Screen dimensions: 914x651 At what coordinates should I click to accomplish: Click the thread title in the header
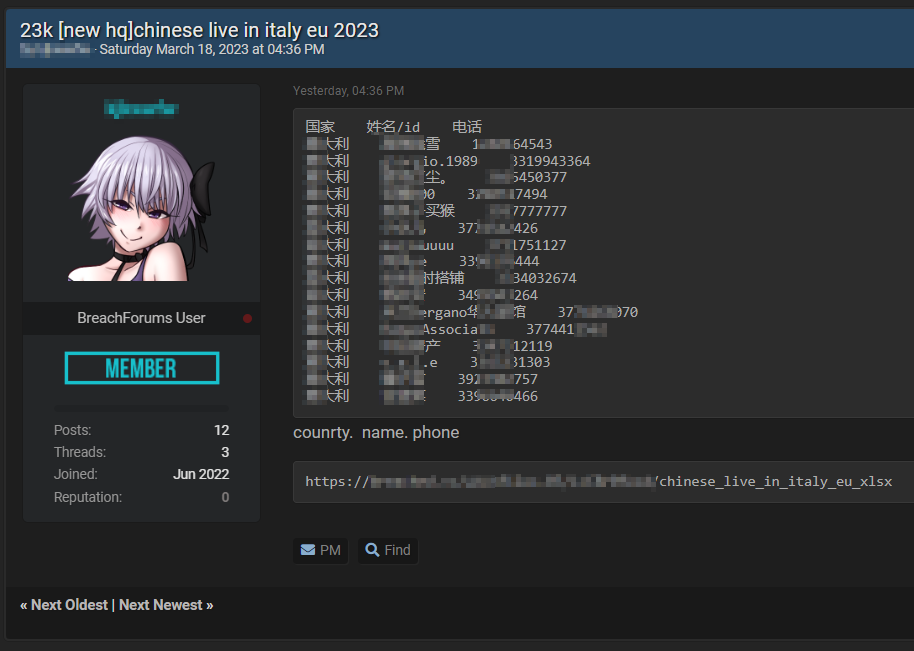[x=199, y=30]
